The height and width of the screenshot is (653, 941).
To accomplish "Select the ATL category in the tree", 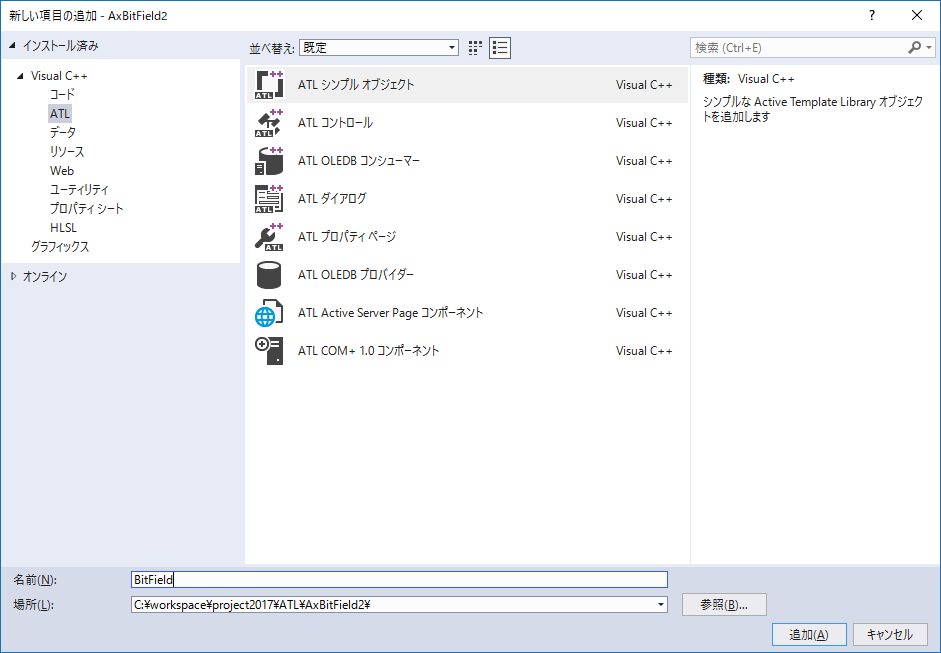I will 58,113.
